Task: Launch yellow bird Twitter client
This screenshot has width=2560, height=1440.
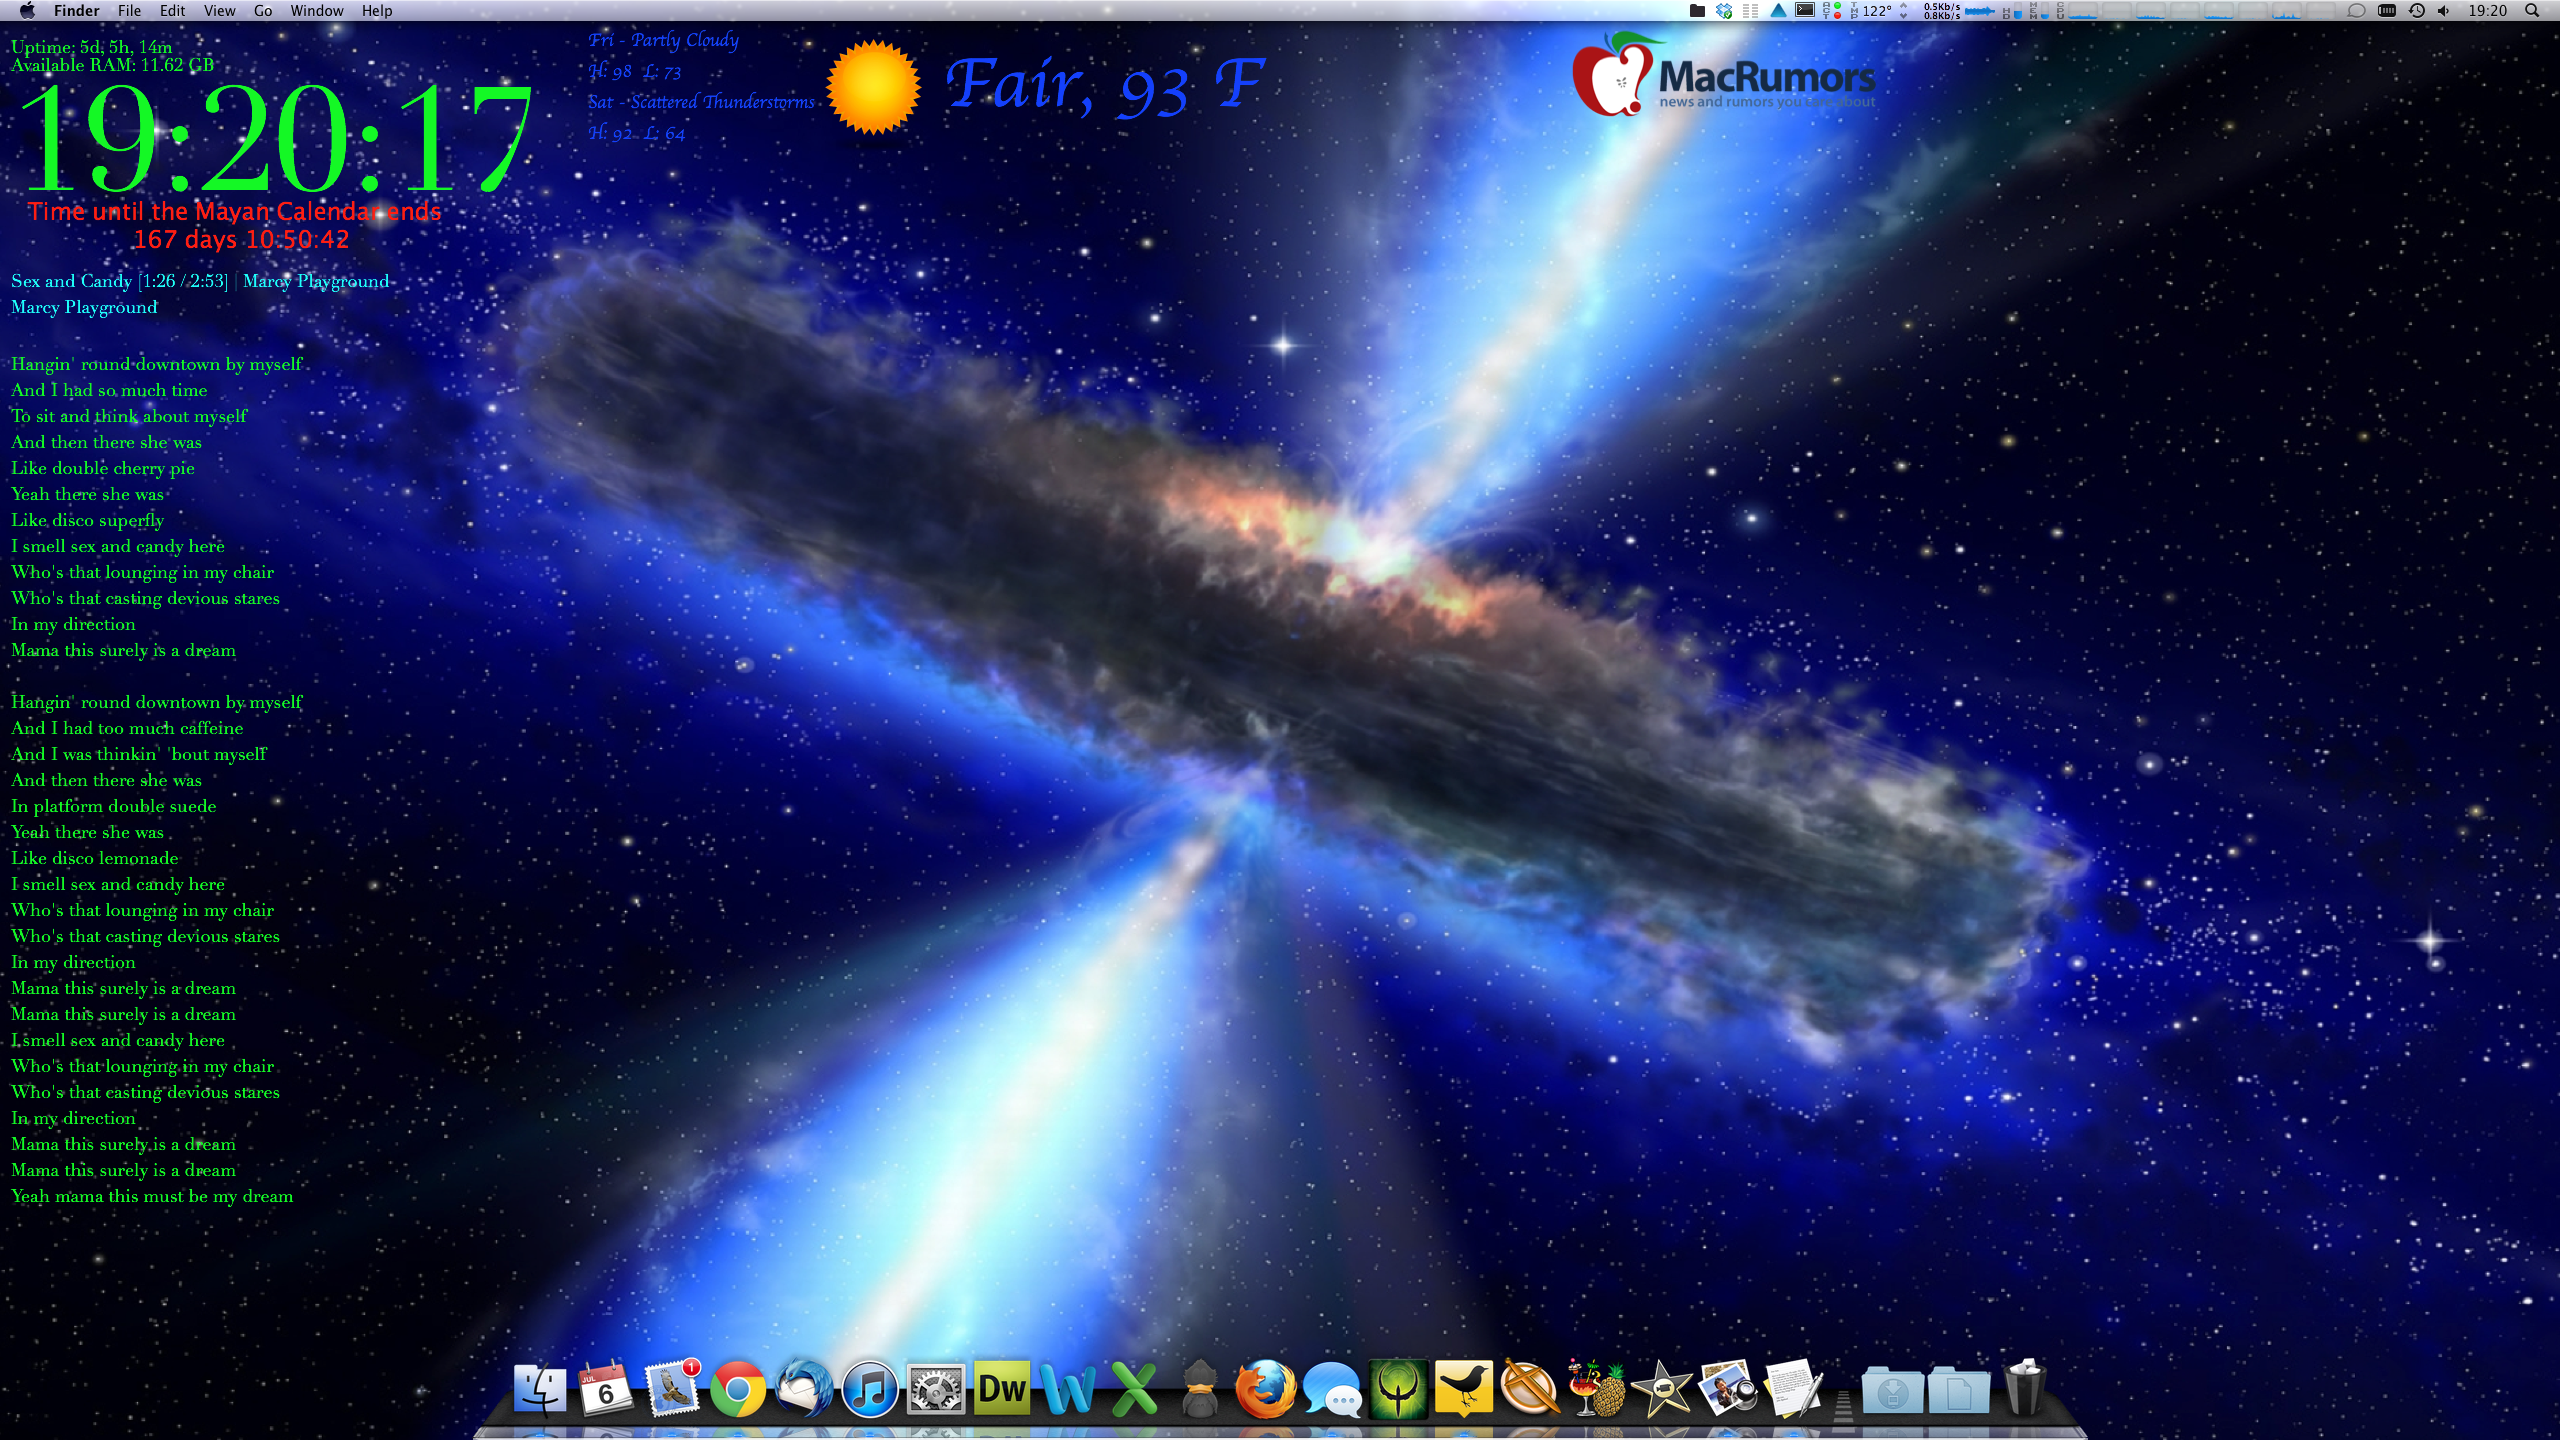Action: click(1464, 1389)
